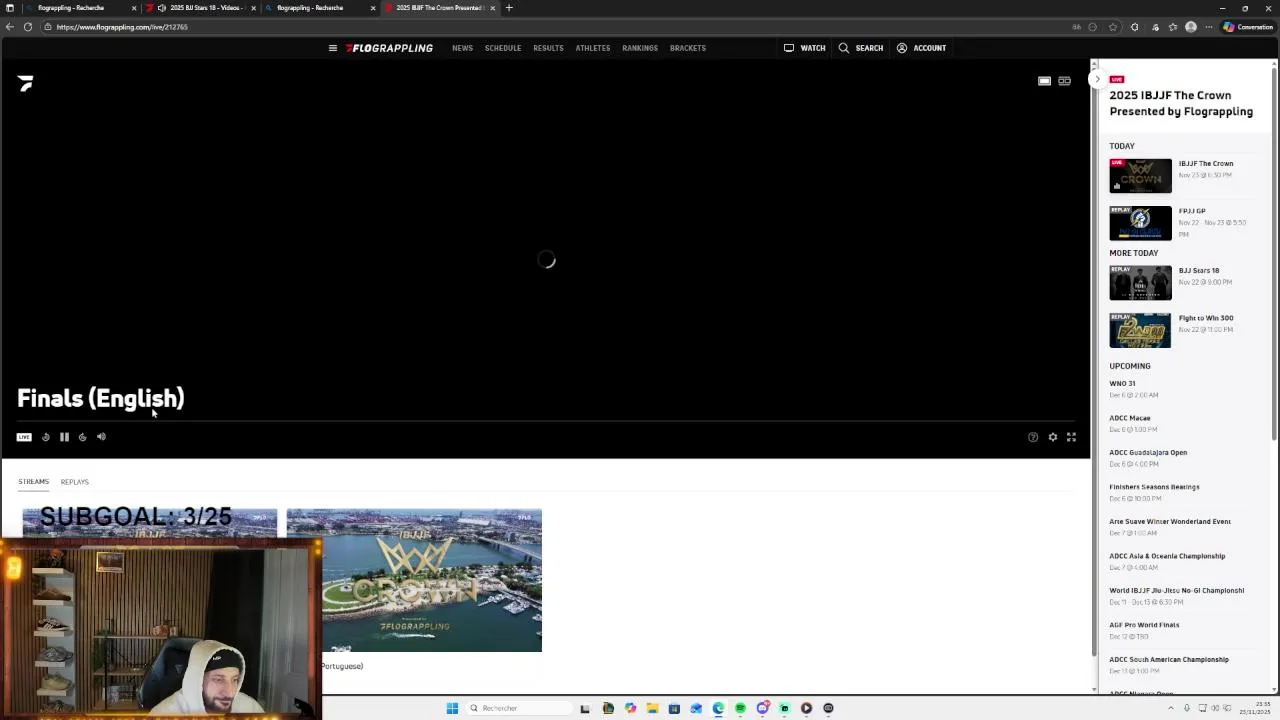The height and width of the screenshot is (720, 1280).
Task: Open Windows Start menu
Action: tap(452, 708)
